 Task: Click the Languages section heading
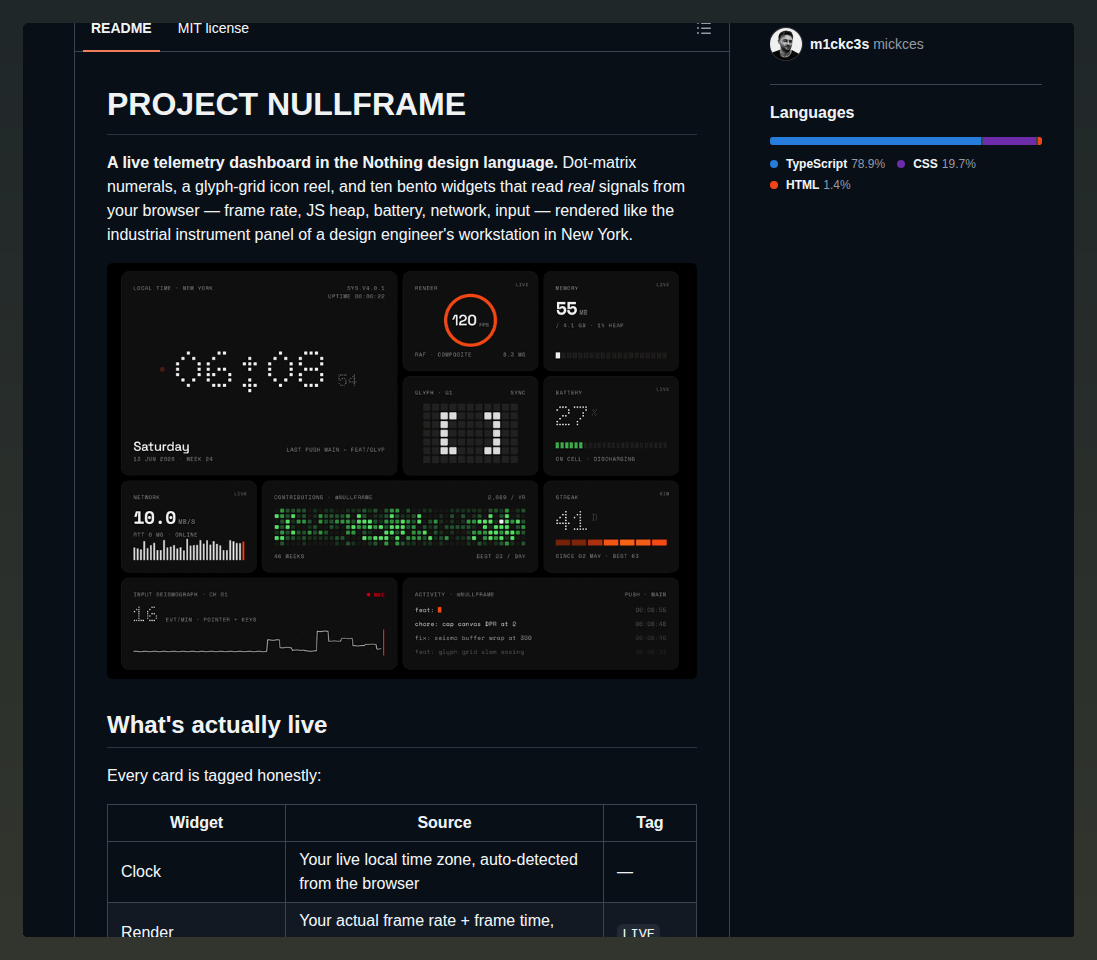pyautogui.click(x=812, y=113)
